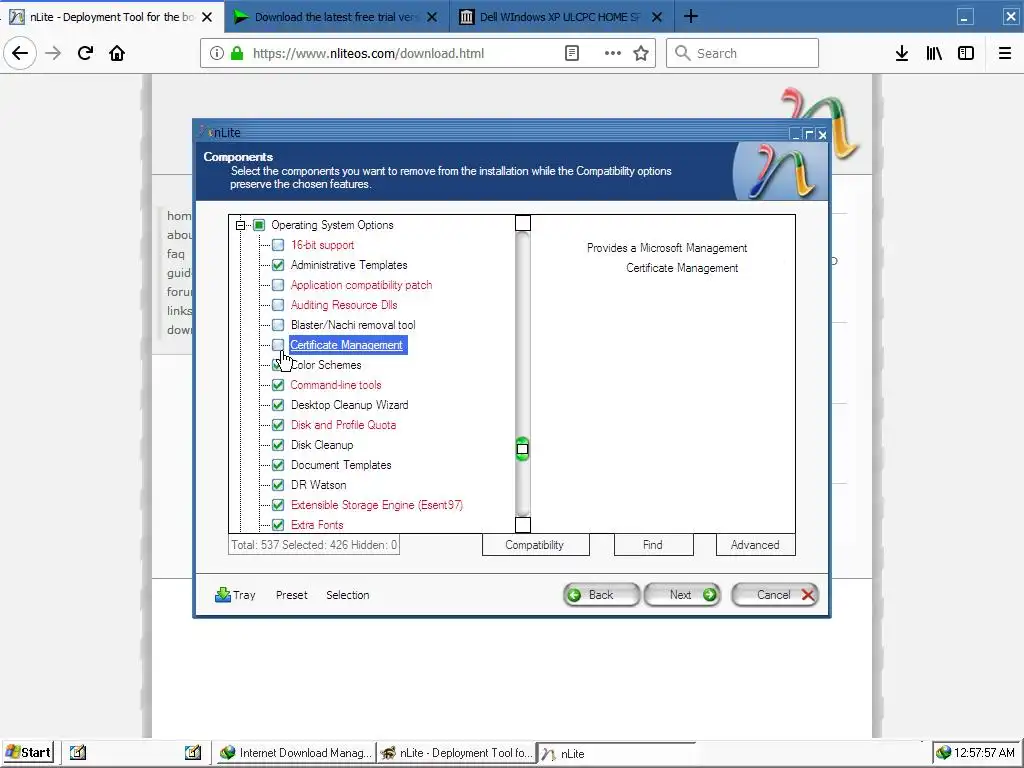Image resolution: width=1024 pixels, height=768 pixels.
Task: Click the scroll down button of component list
Action: pyautogui.click(x=522, y=524)
